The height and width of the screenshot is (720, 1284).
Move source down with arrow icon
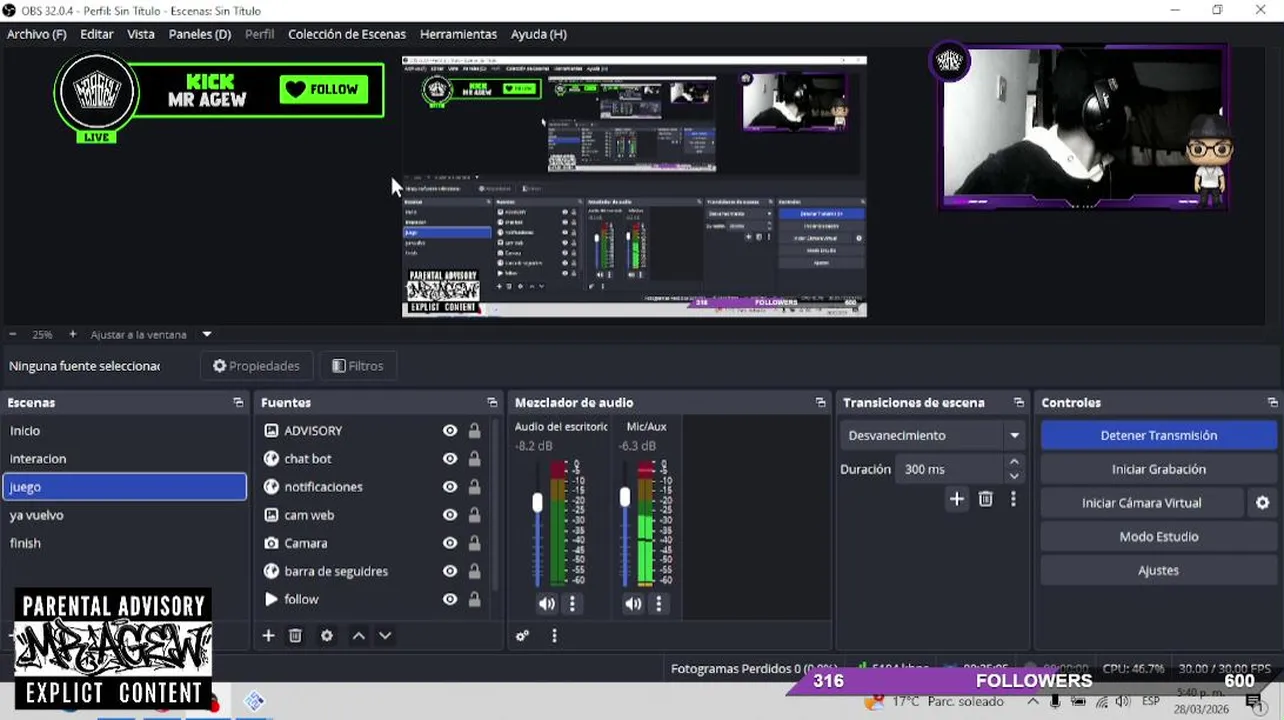385,636
